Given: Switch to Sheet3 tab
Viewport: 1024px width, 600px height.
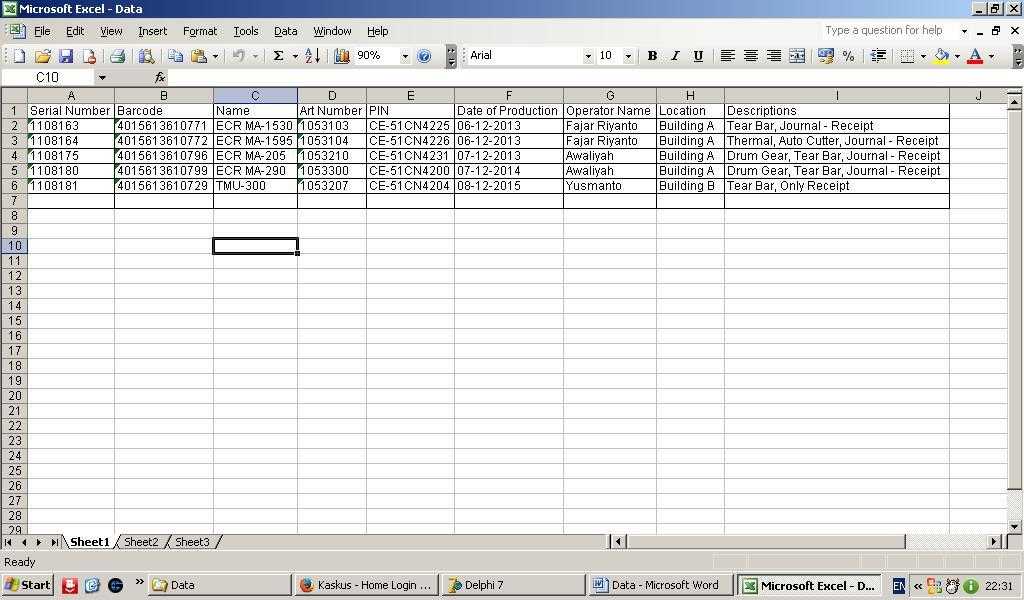Looking at the screenshot, I should pos(192,542).
